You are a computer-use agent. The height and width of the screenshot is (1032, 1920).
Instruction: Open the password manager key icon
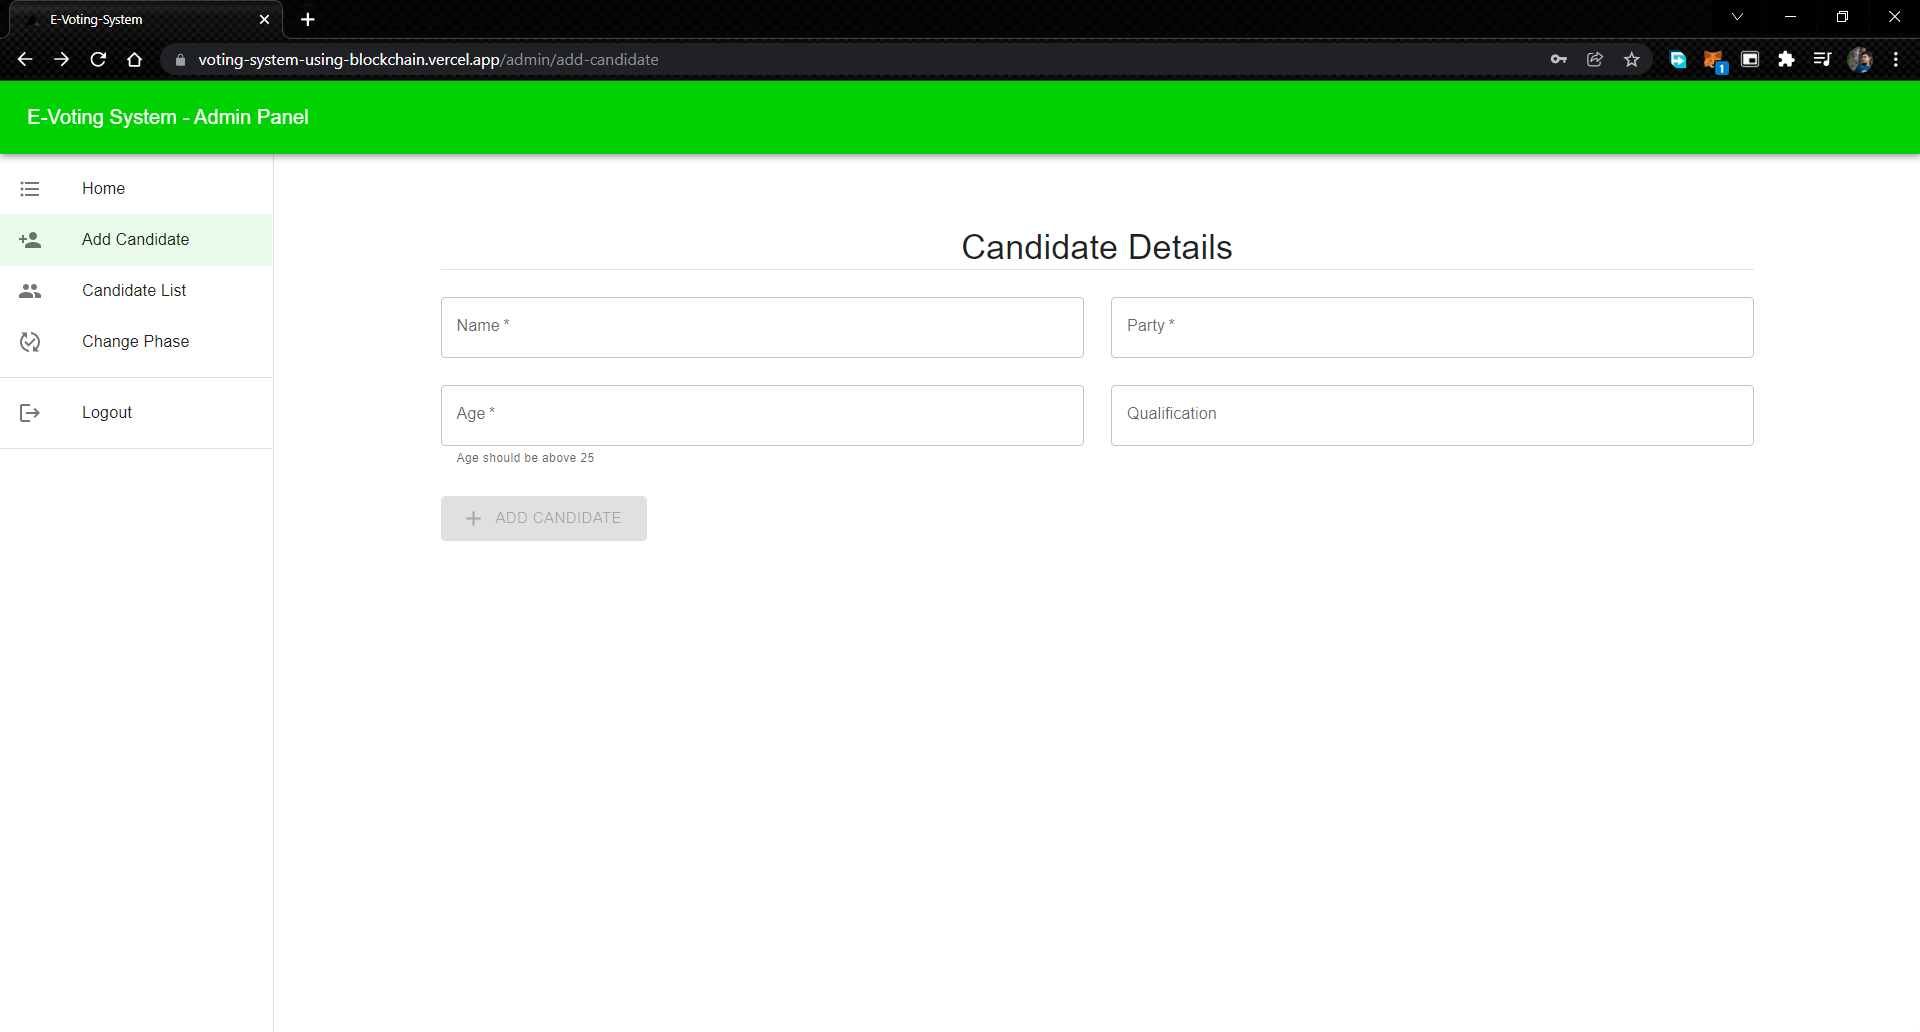click(1560, 59)
